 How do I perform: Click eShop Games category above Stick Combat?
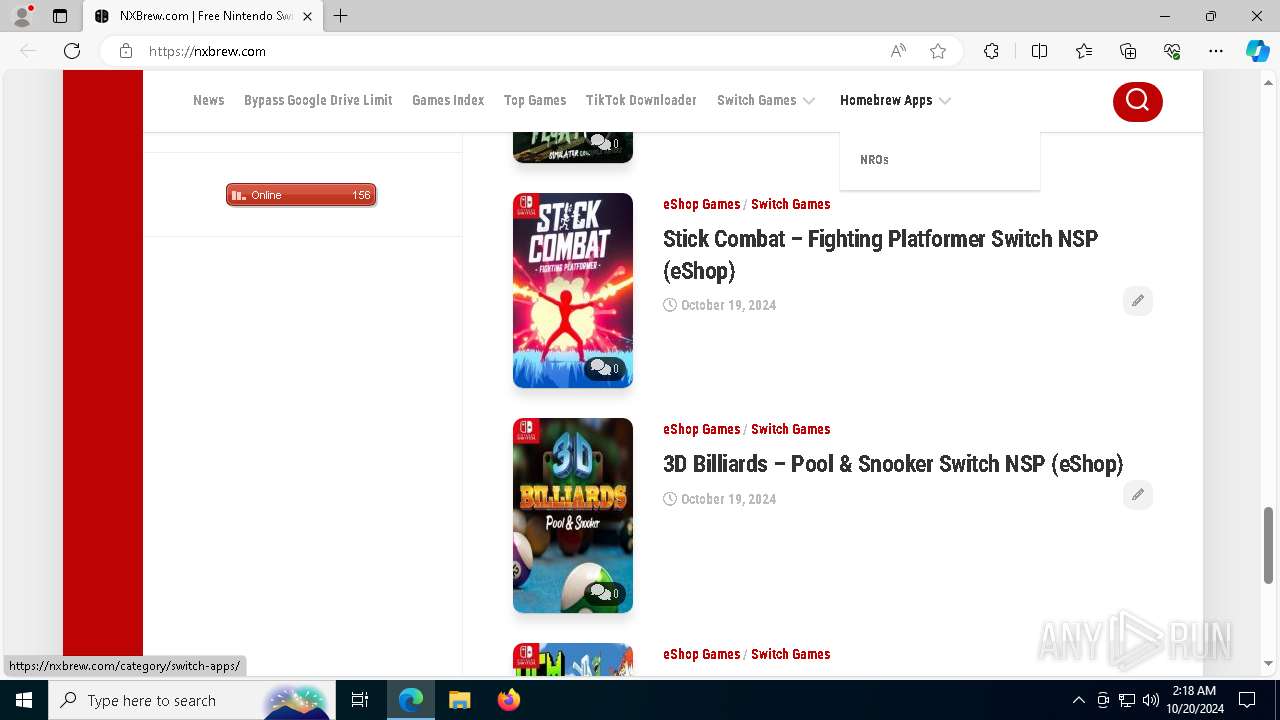pyautogui.click(x=701, y=204)
